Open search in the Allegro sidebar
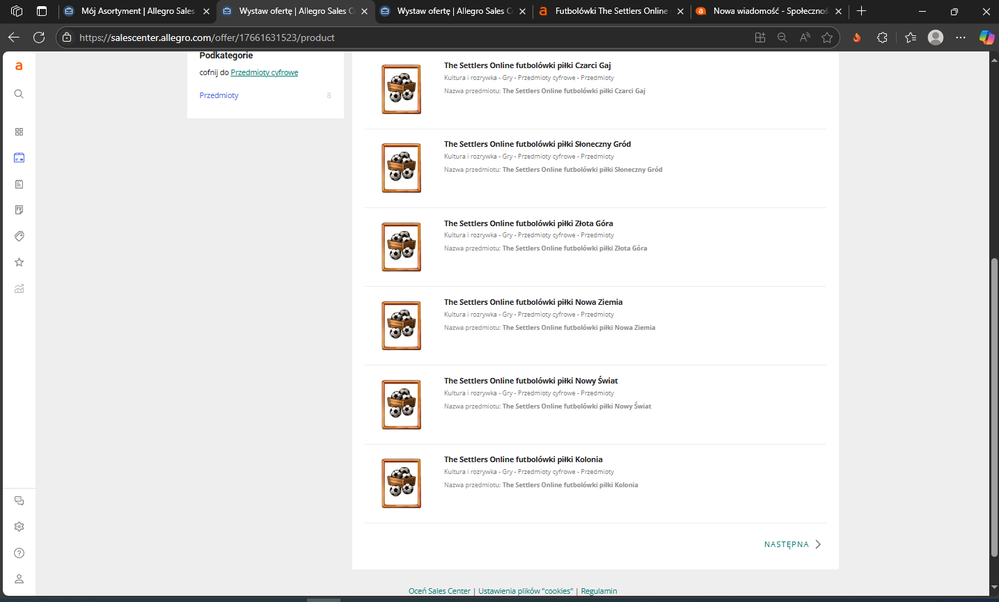 point(19,94)
